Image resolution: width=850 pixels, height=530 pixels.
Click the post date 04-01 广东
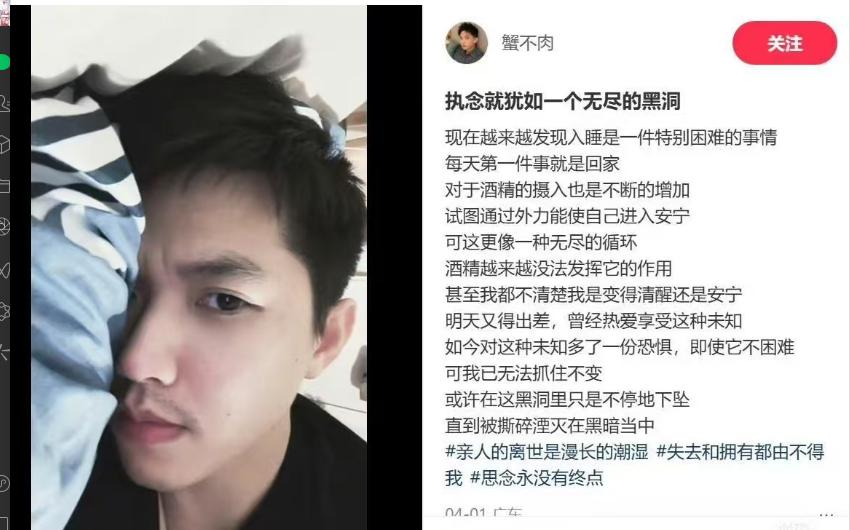point(483,514)
